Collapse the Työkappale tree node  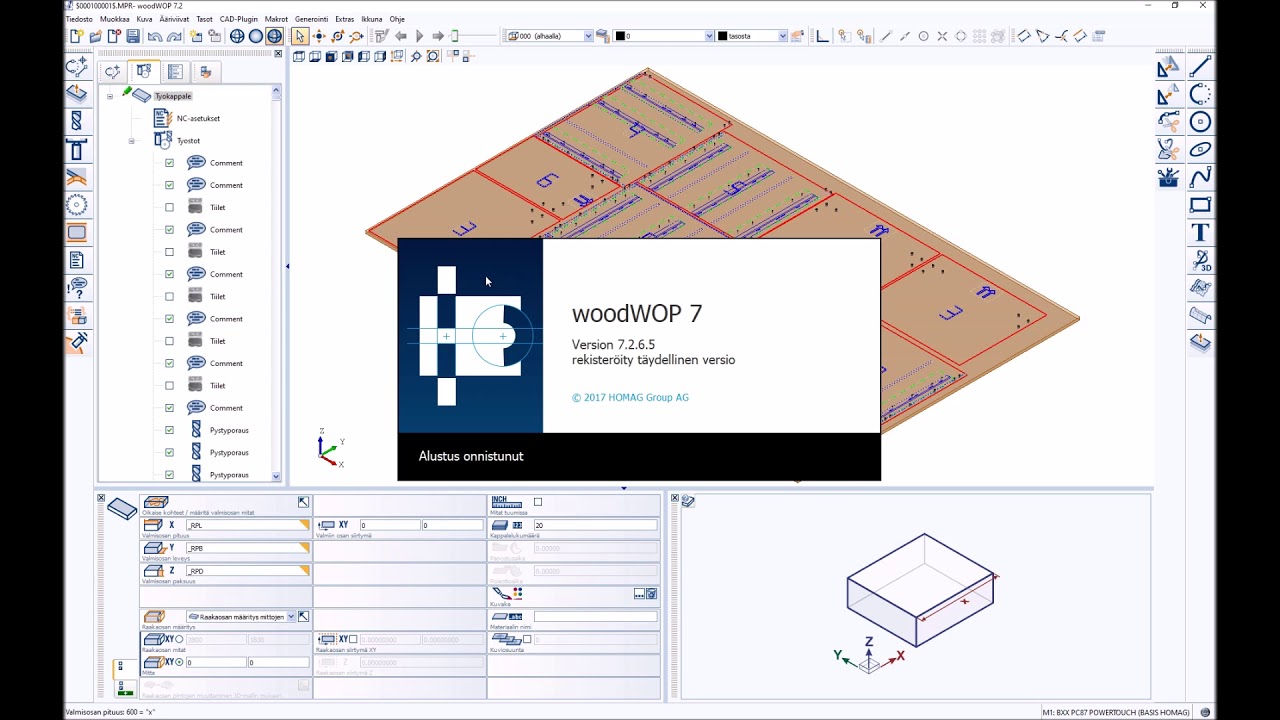click(110, 96)
